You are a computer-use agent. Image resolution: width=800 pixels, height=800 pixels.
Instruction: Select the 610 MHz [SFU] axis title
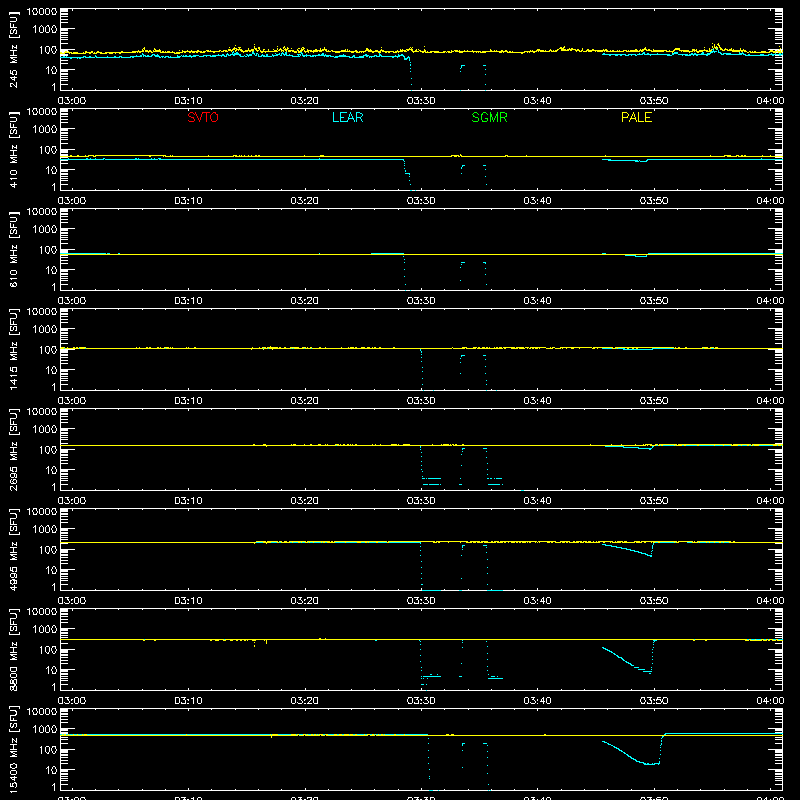click(x=13, y=250)
